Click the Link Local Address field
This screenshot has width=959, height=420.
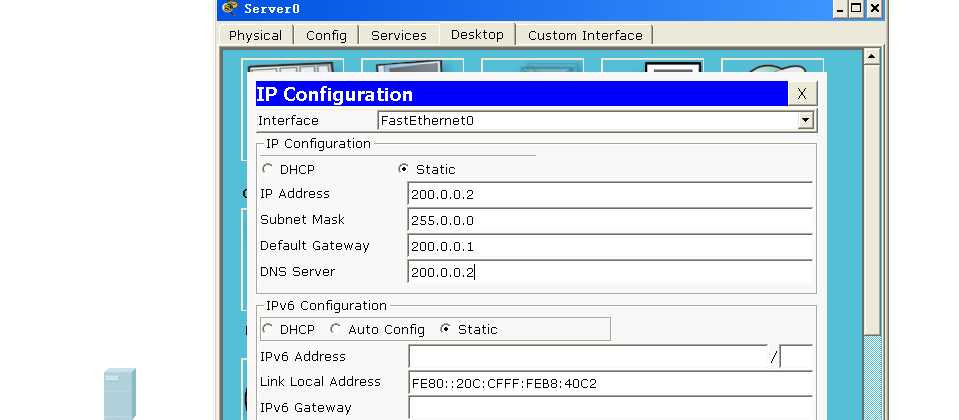click(610, 384)
